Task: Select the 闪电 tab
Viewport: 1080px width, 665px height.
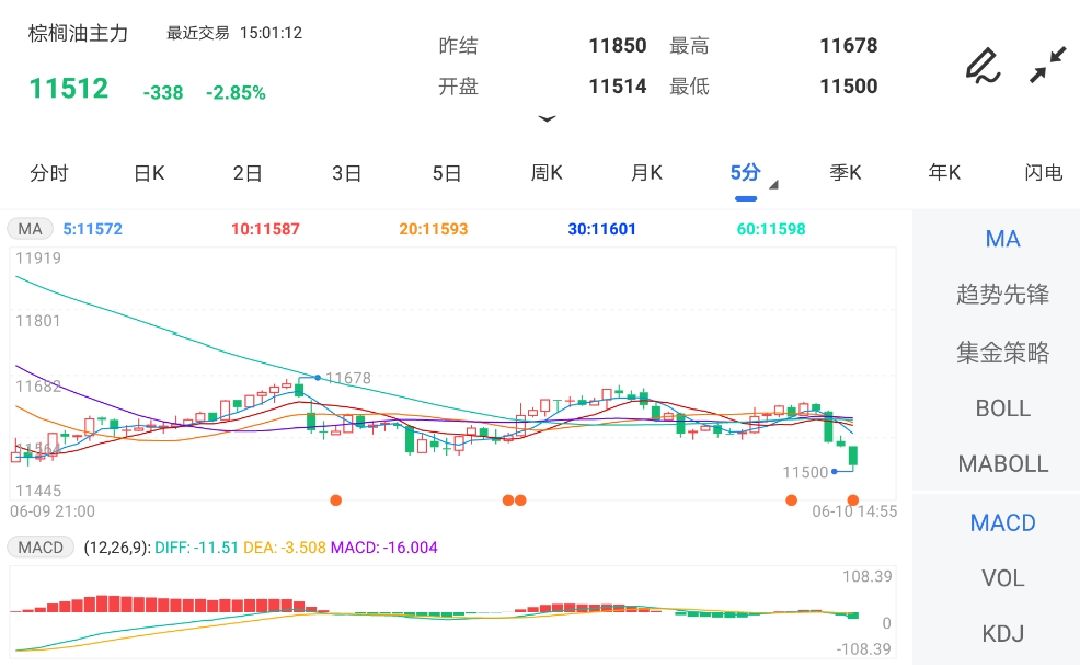Action: coord(1043,173)
